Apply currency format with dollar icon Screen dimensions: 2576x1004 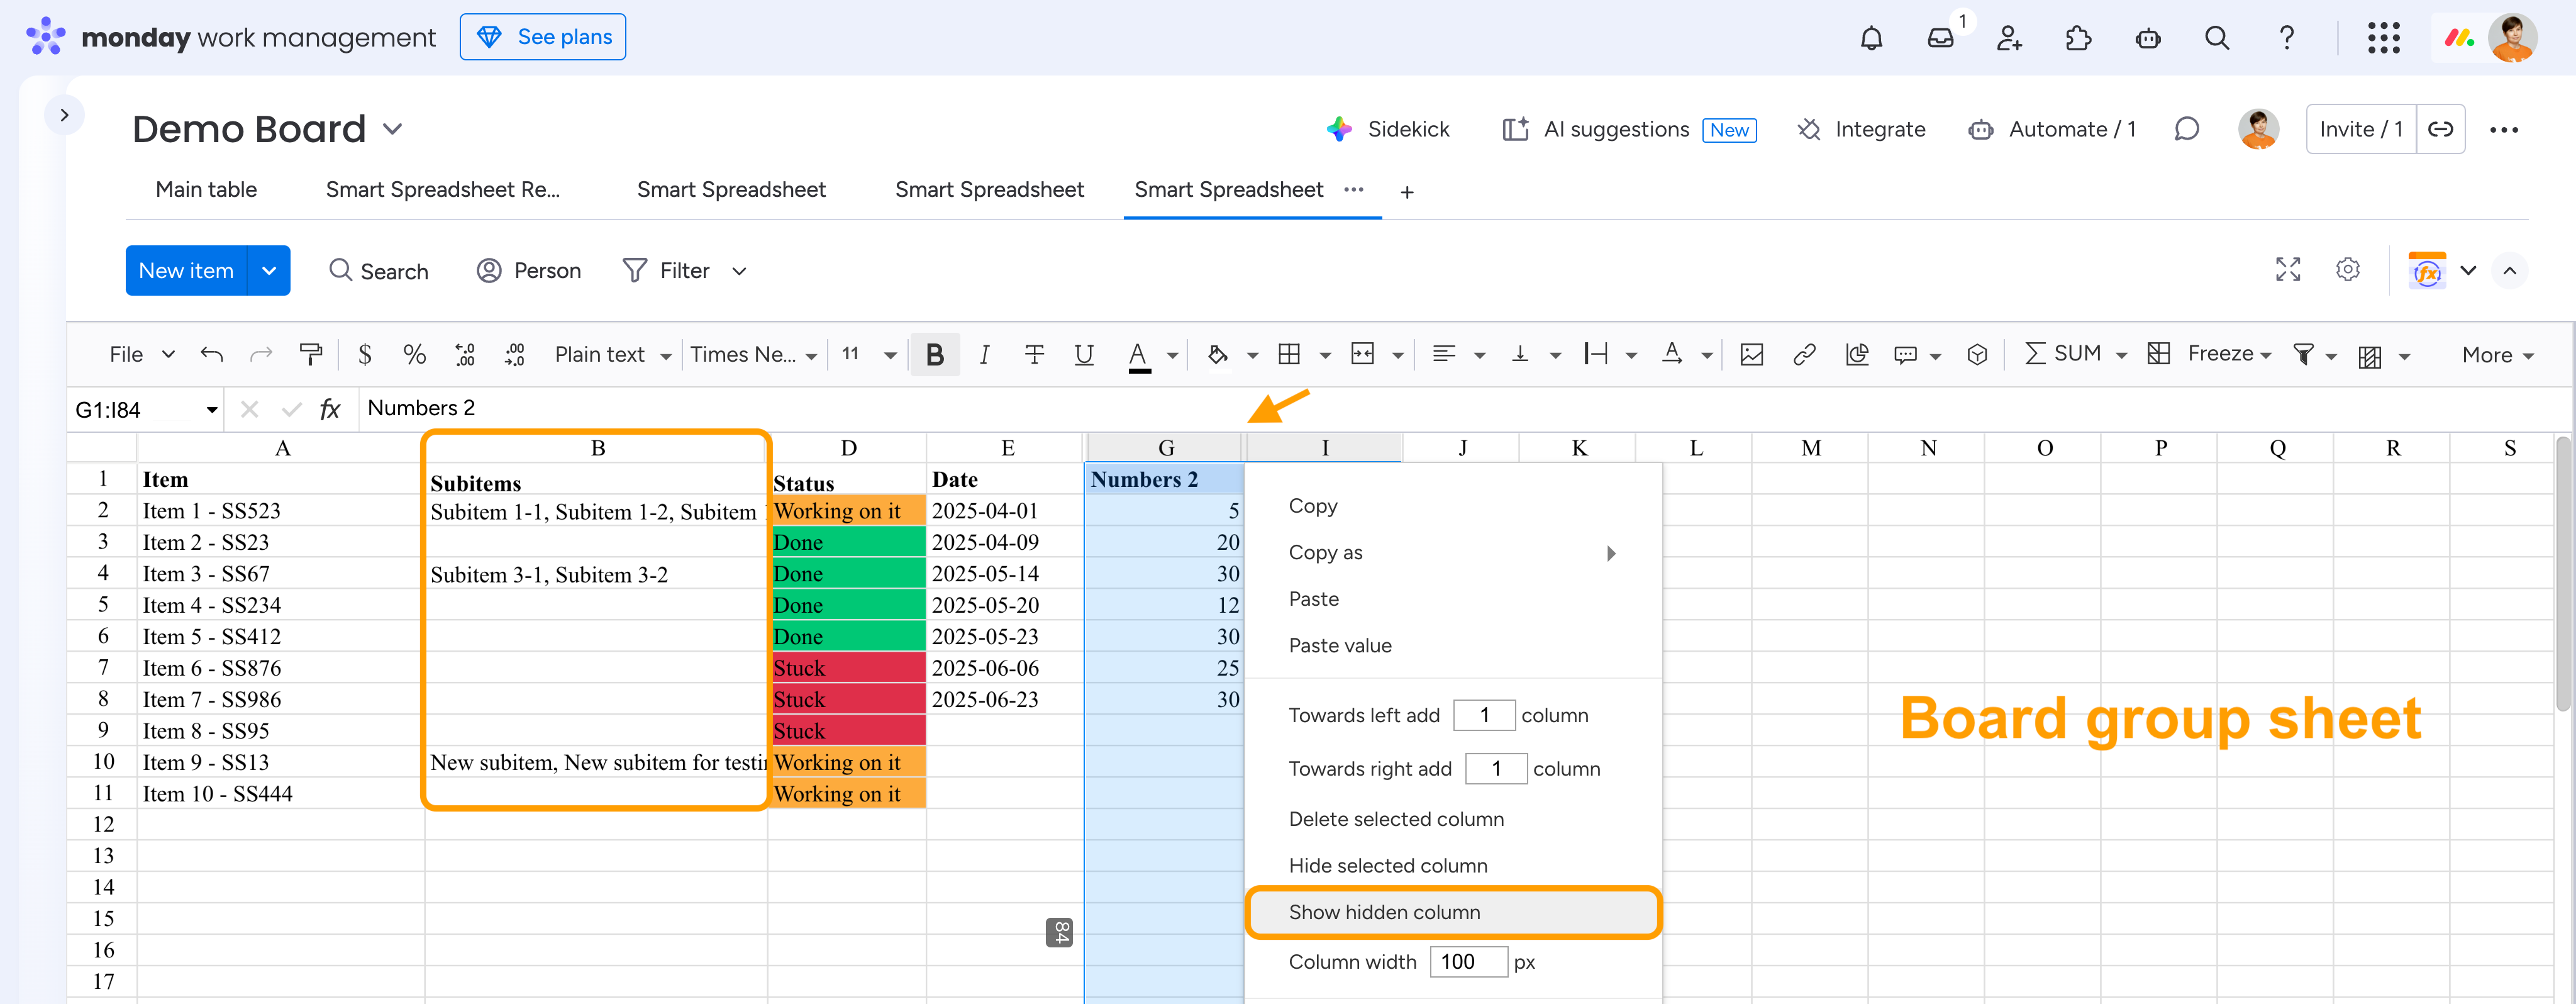click(365, 354)
